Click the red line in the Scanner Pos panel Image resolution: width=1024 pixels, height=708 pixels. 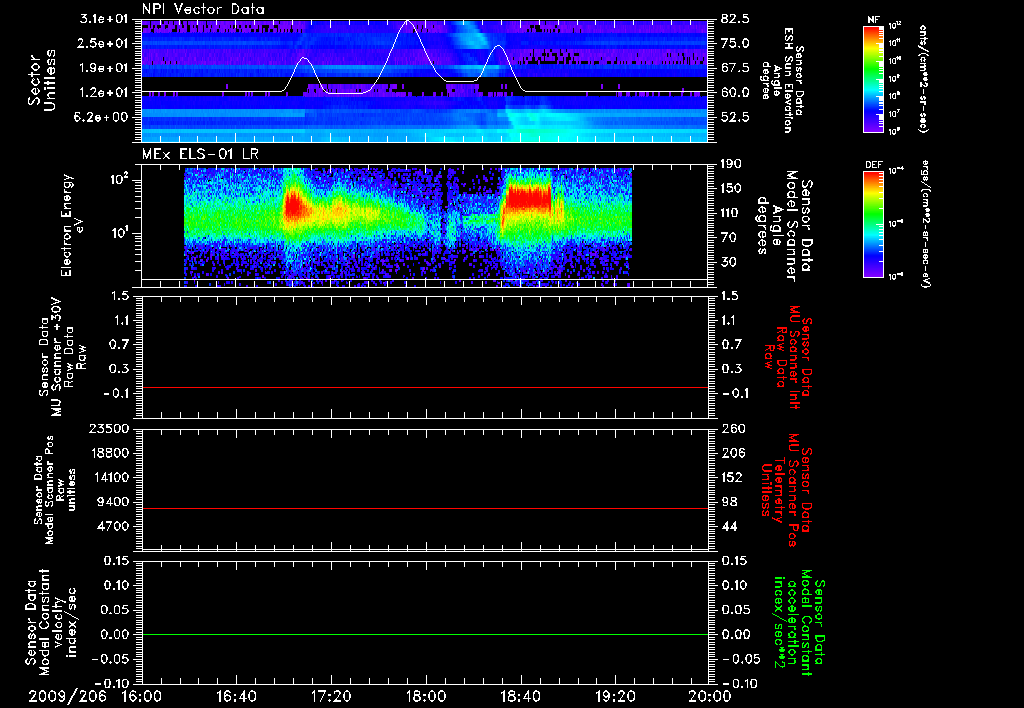click(x=425, y=508)
